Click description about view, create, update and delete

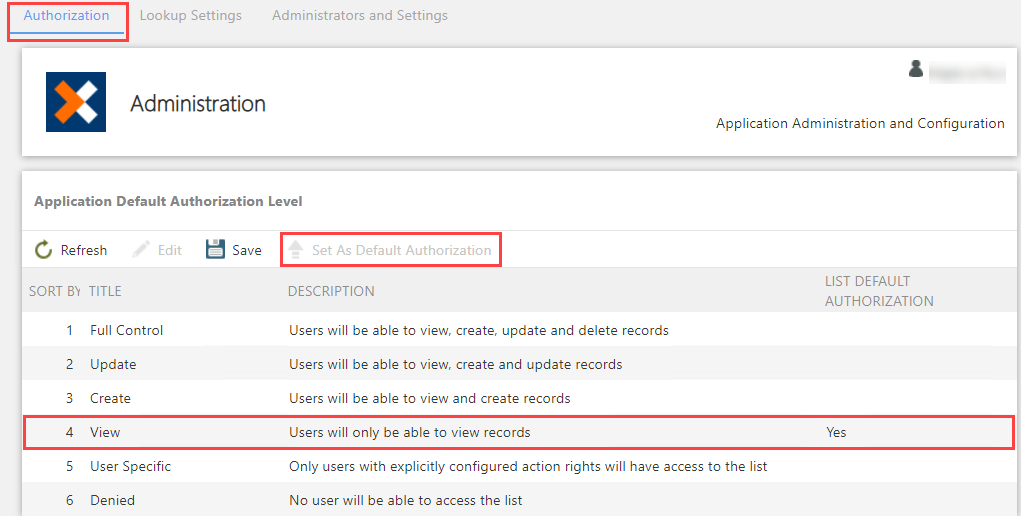click(479, 330)
